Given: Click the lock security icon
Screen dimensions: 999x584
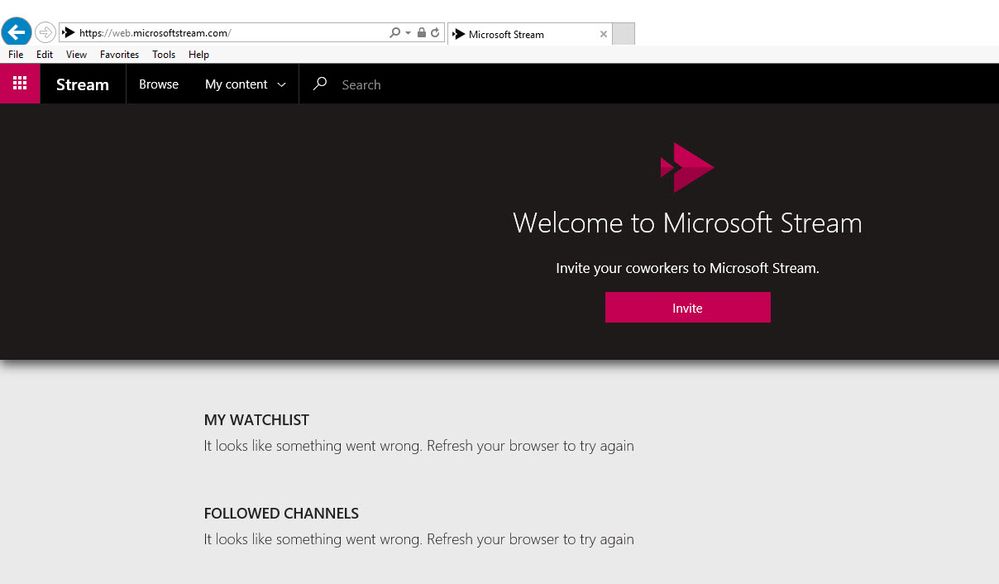Looking at the screenshot, I should (x=421, y=32).
